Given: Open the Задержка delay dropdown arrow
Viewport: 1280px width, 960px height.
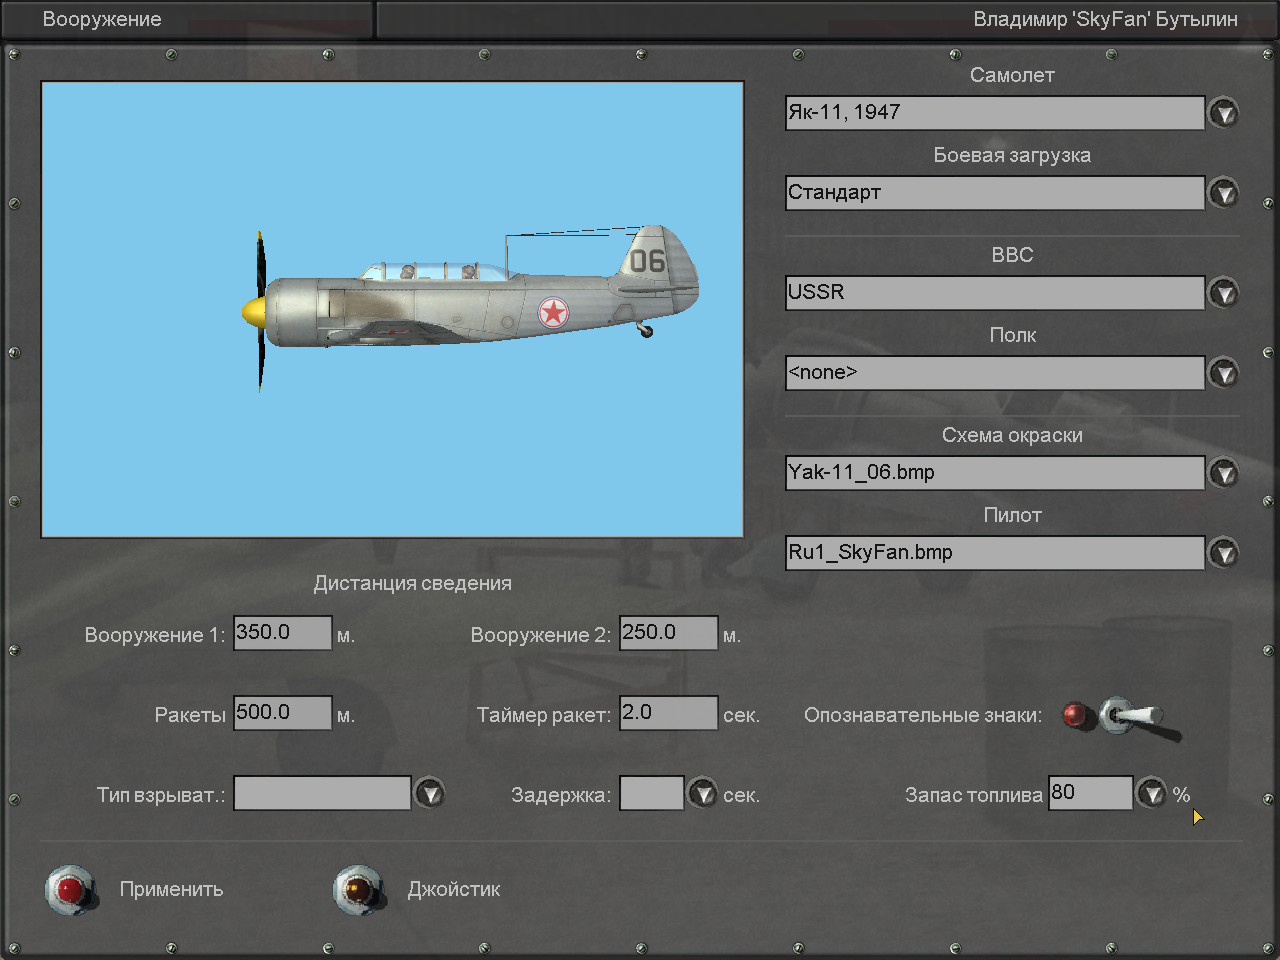Looking at the screenshot, I should 702,794.
